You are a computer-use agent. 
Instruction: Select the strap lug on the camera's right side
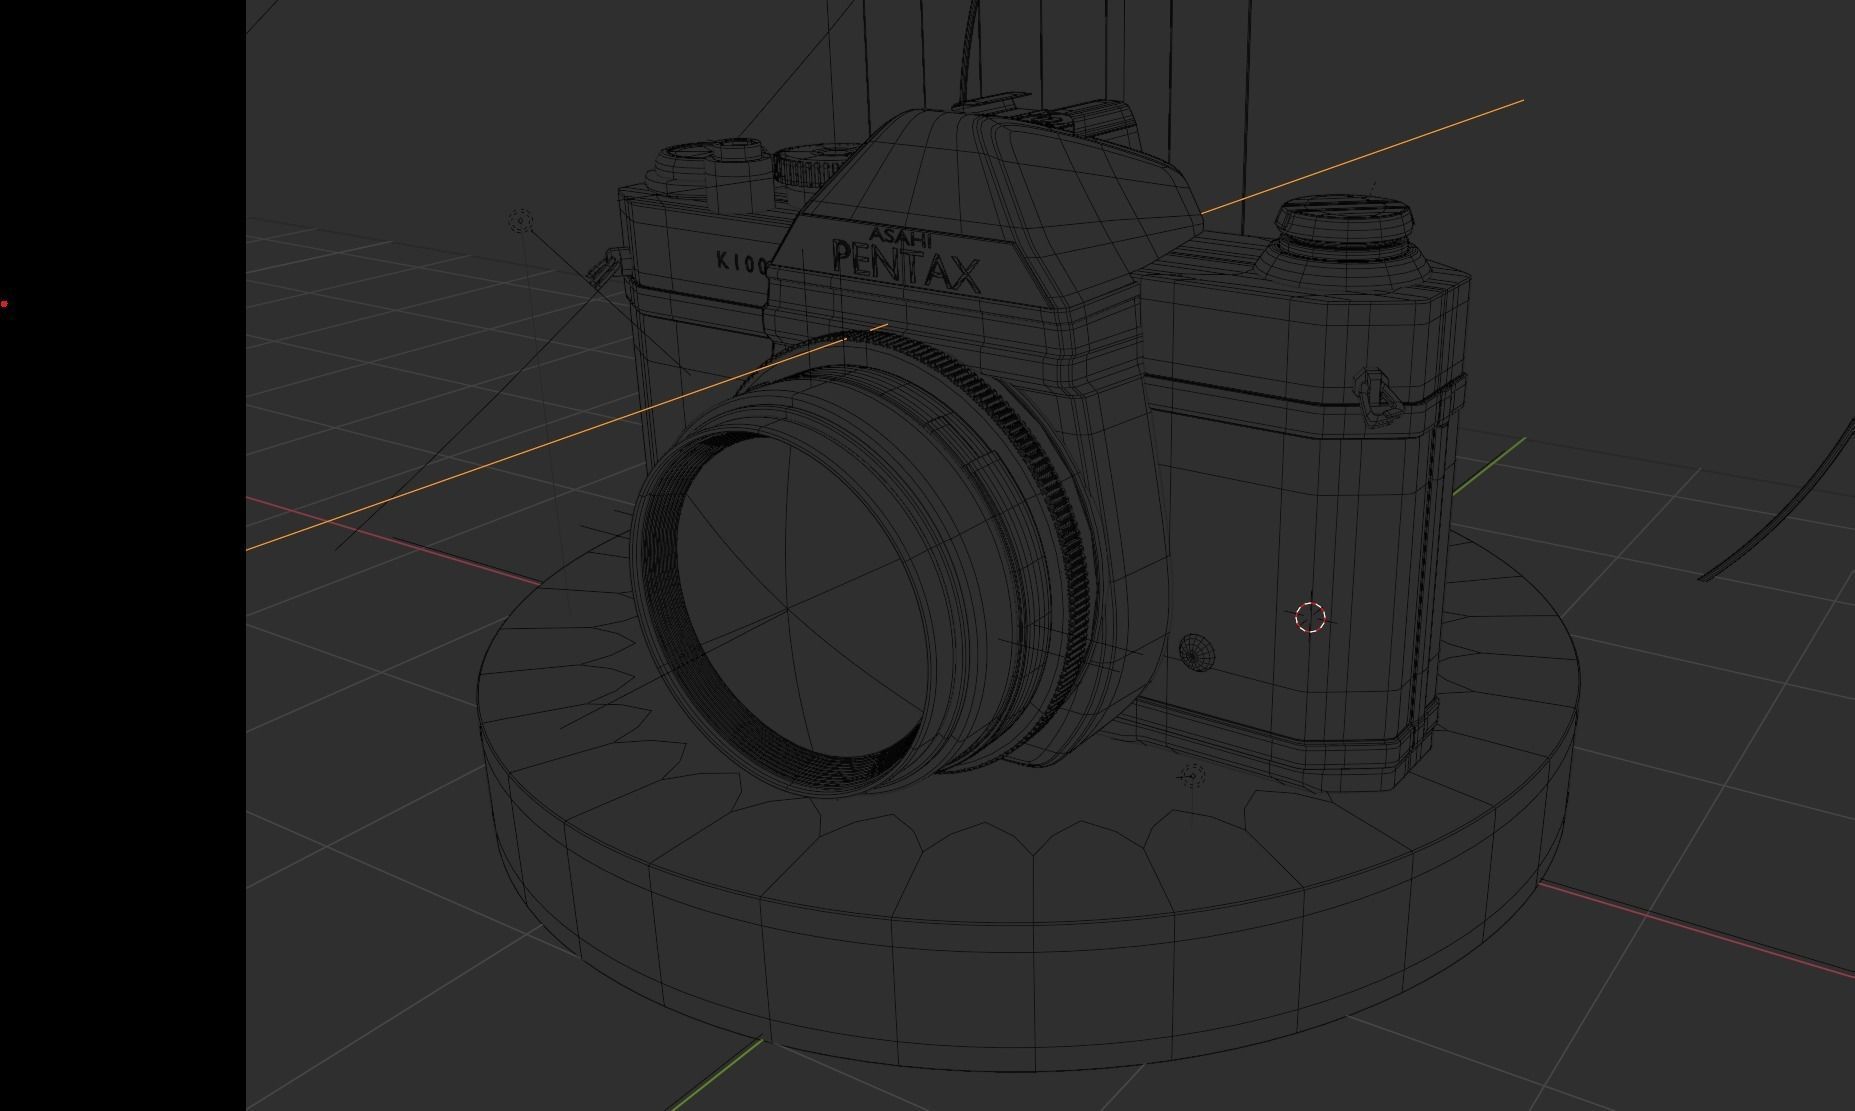[x=1379, y=397]
